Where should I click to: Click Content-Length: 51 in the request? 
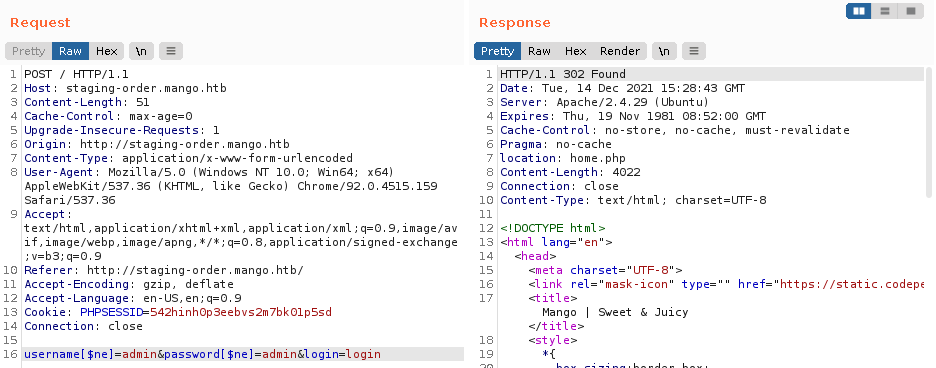point(87,102)
